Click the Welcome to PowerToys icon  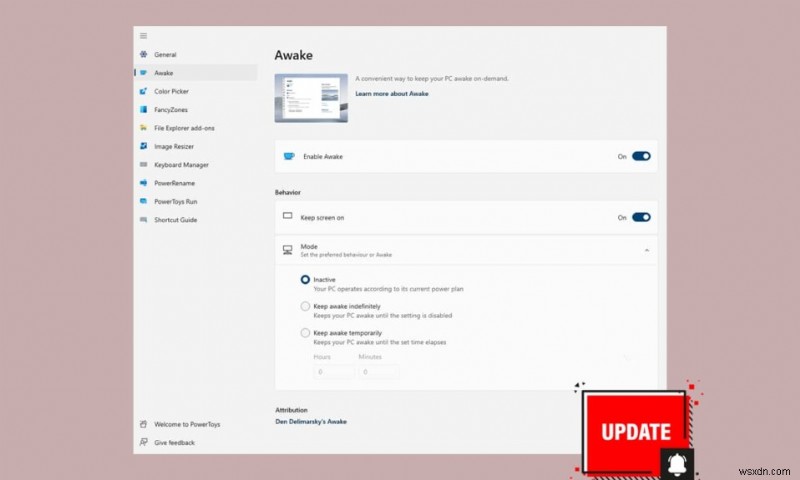pos(143,424)
